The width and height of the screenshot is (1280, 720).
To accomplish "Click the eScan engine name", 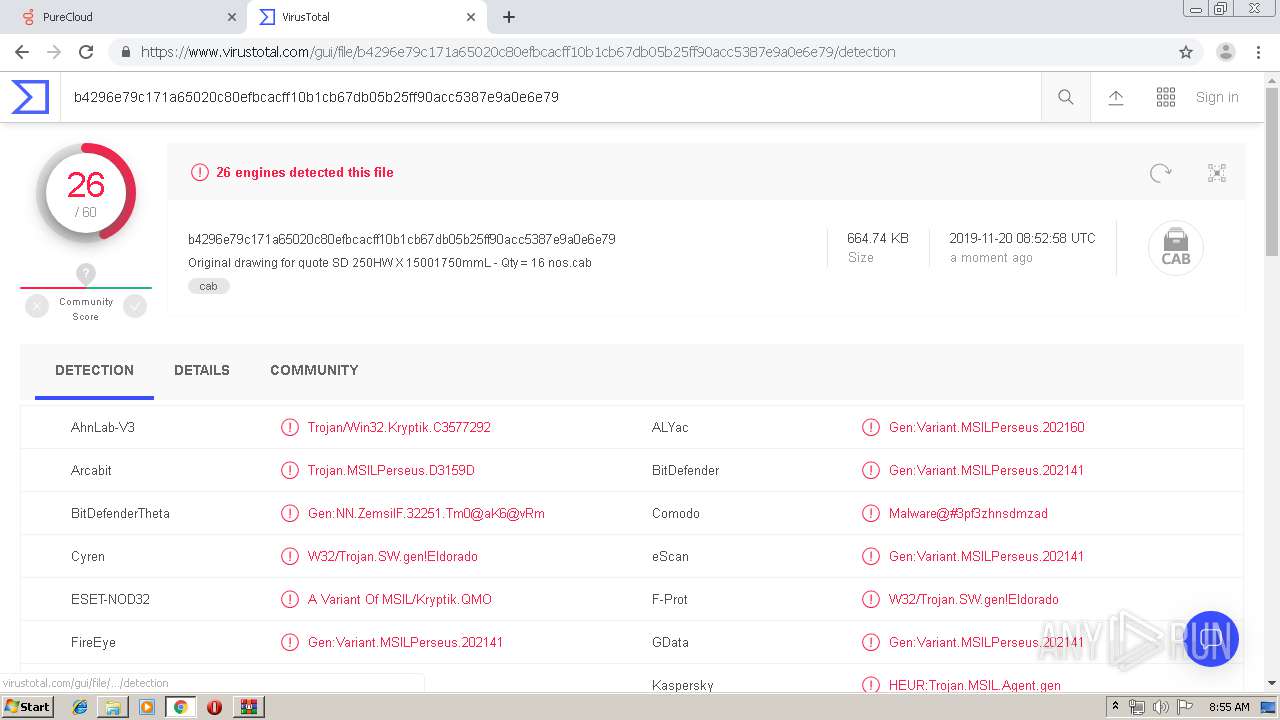I will [x=670, y=556].
